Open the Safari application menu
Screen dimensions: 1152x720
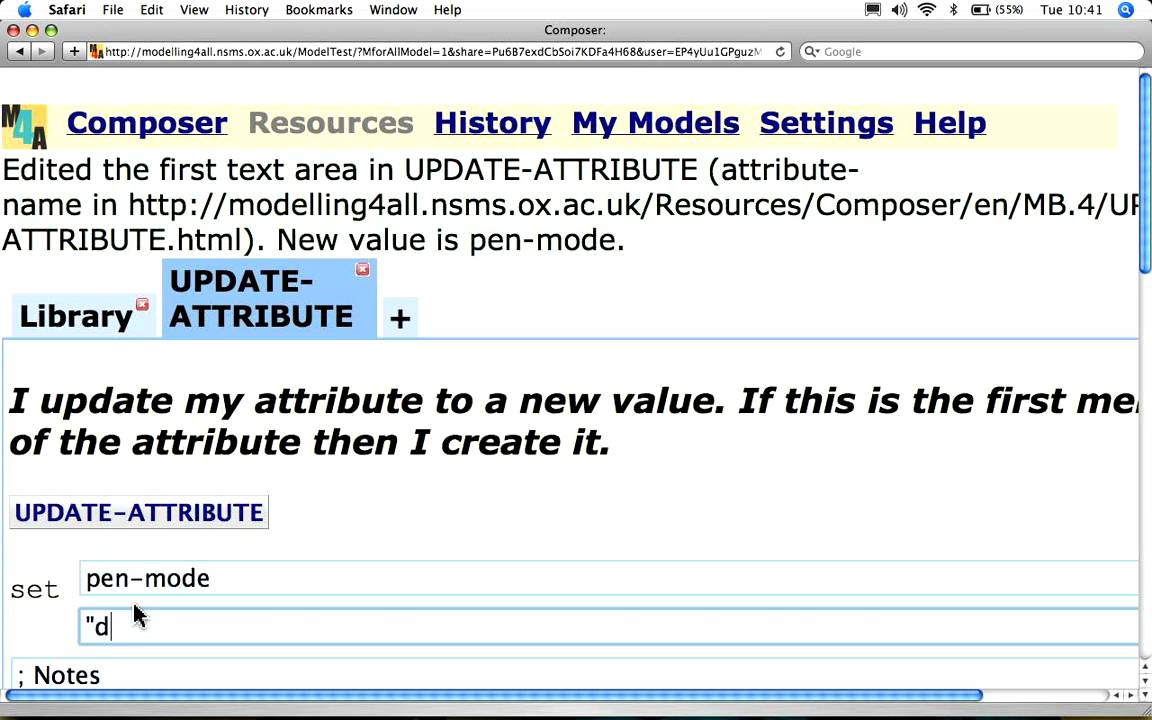(67, 10)
